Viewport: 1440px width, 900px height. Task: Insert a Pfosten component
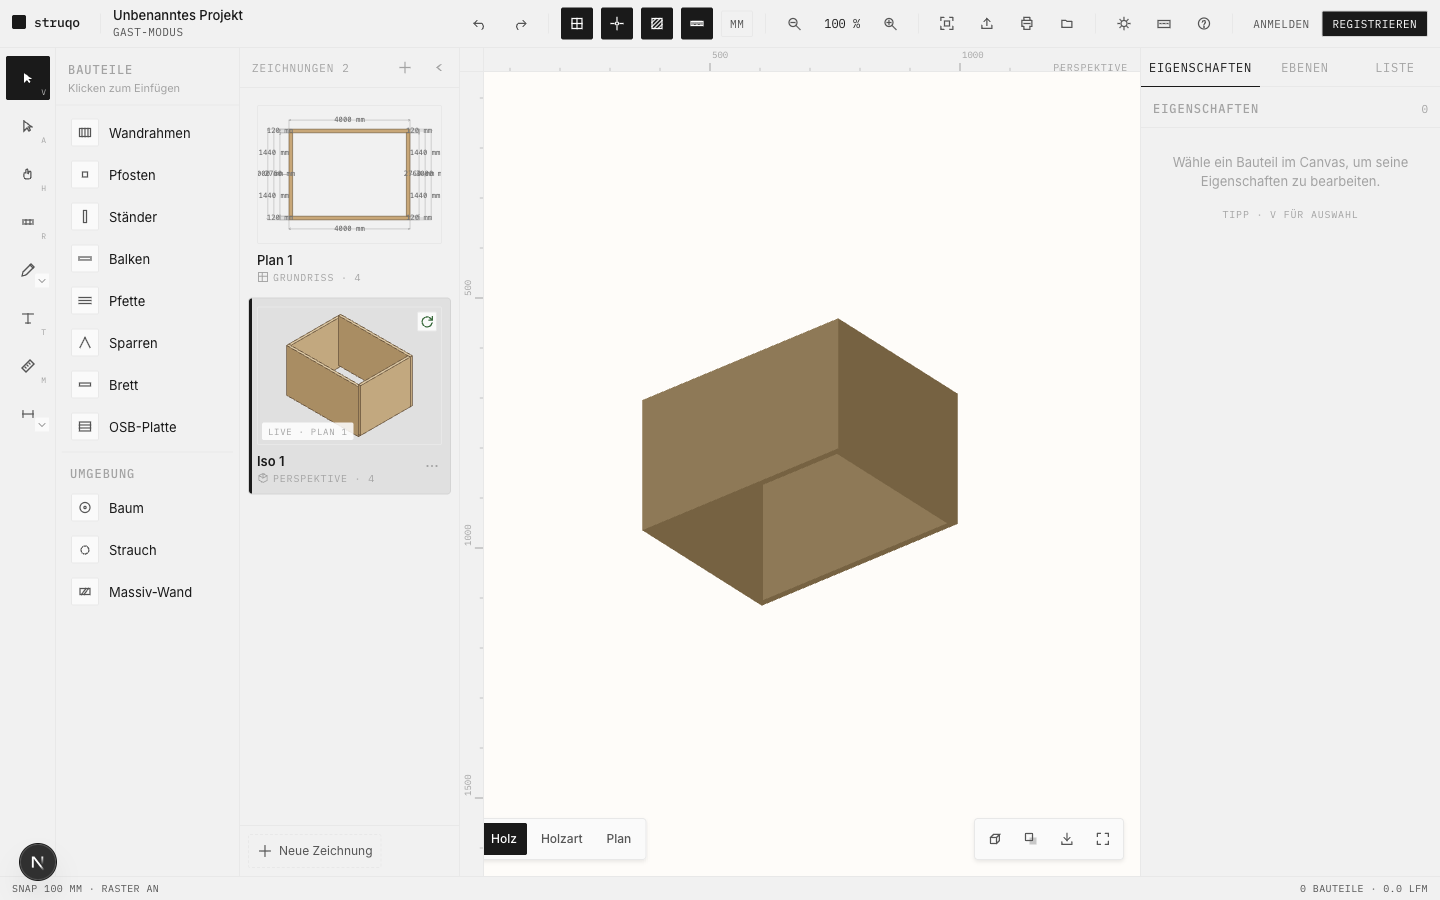(x=148, y=175)
